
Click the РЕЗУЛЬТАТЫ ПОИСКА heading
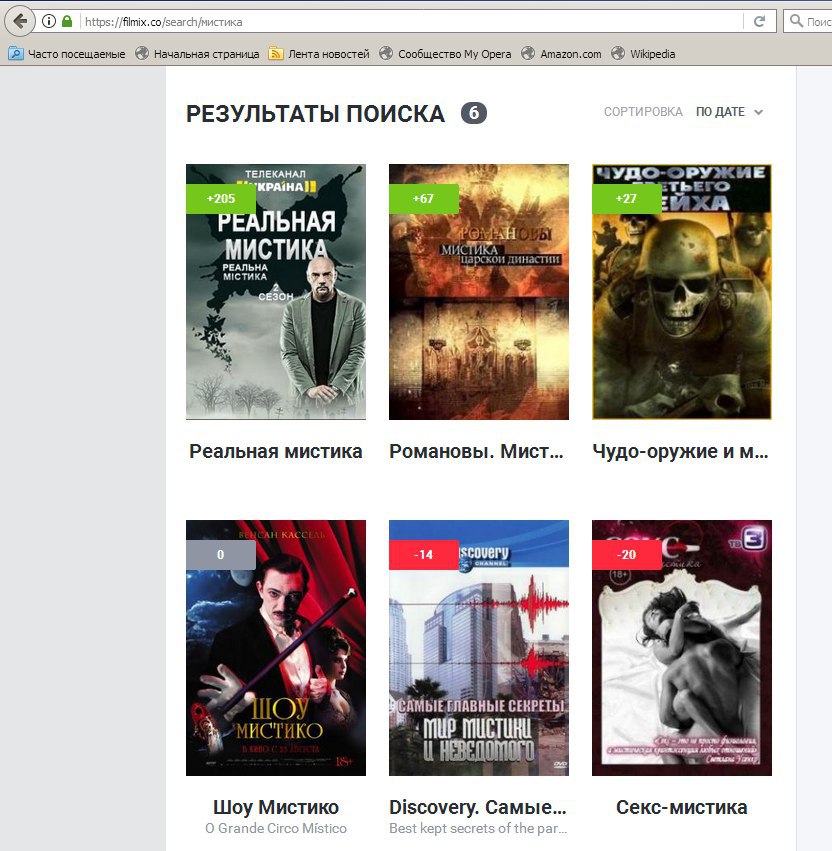pos(315,113)
